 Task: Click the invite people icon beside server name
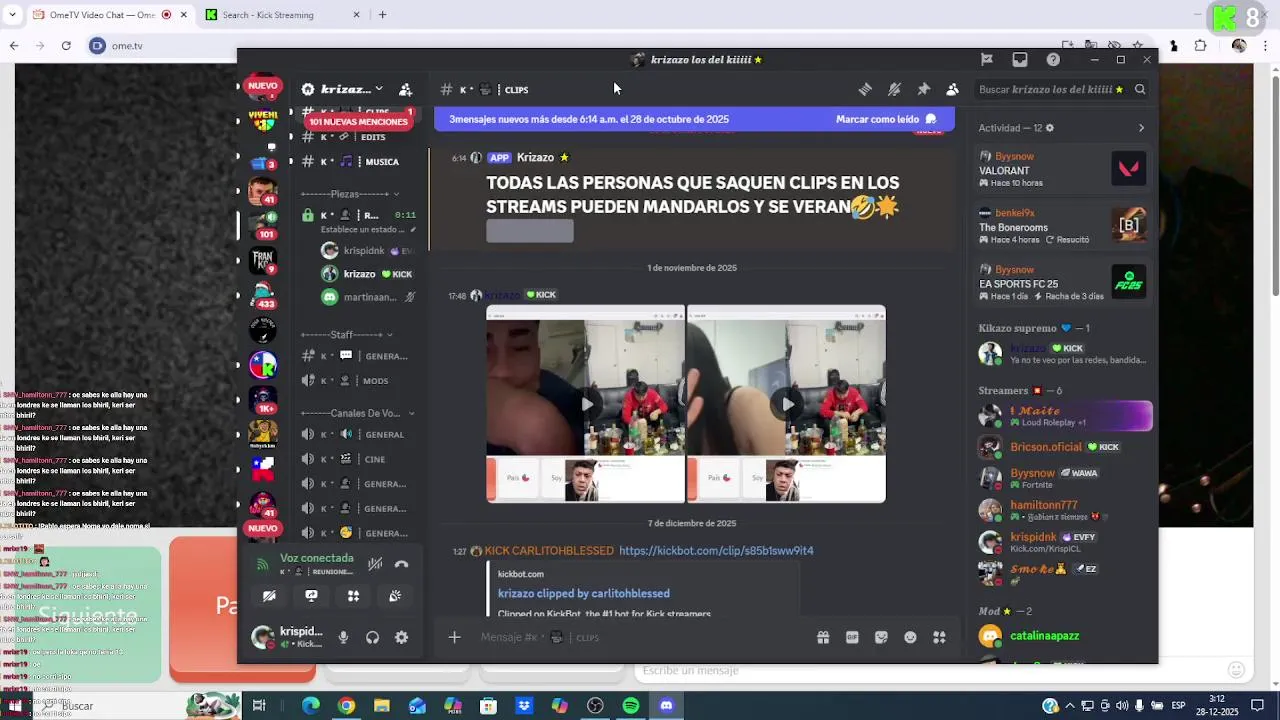(405, 89)
